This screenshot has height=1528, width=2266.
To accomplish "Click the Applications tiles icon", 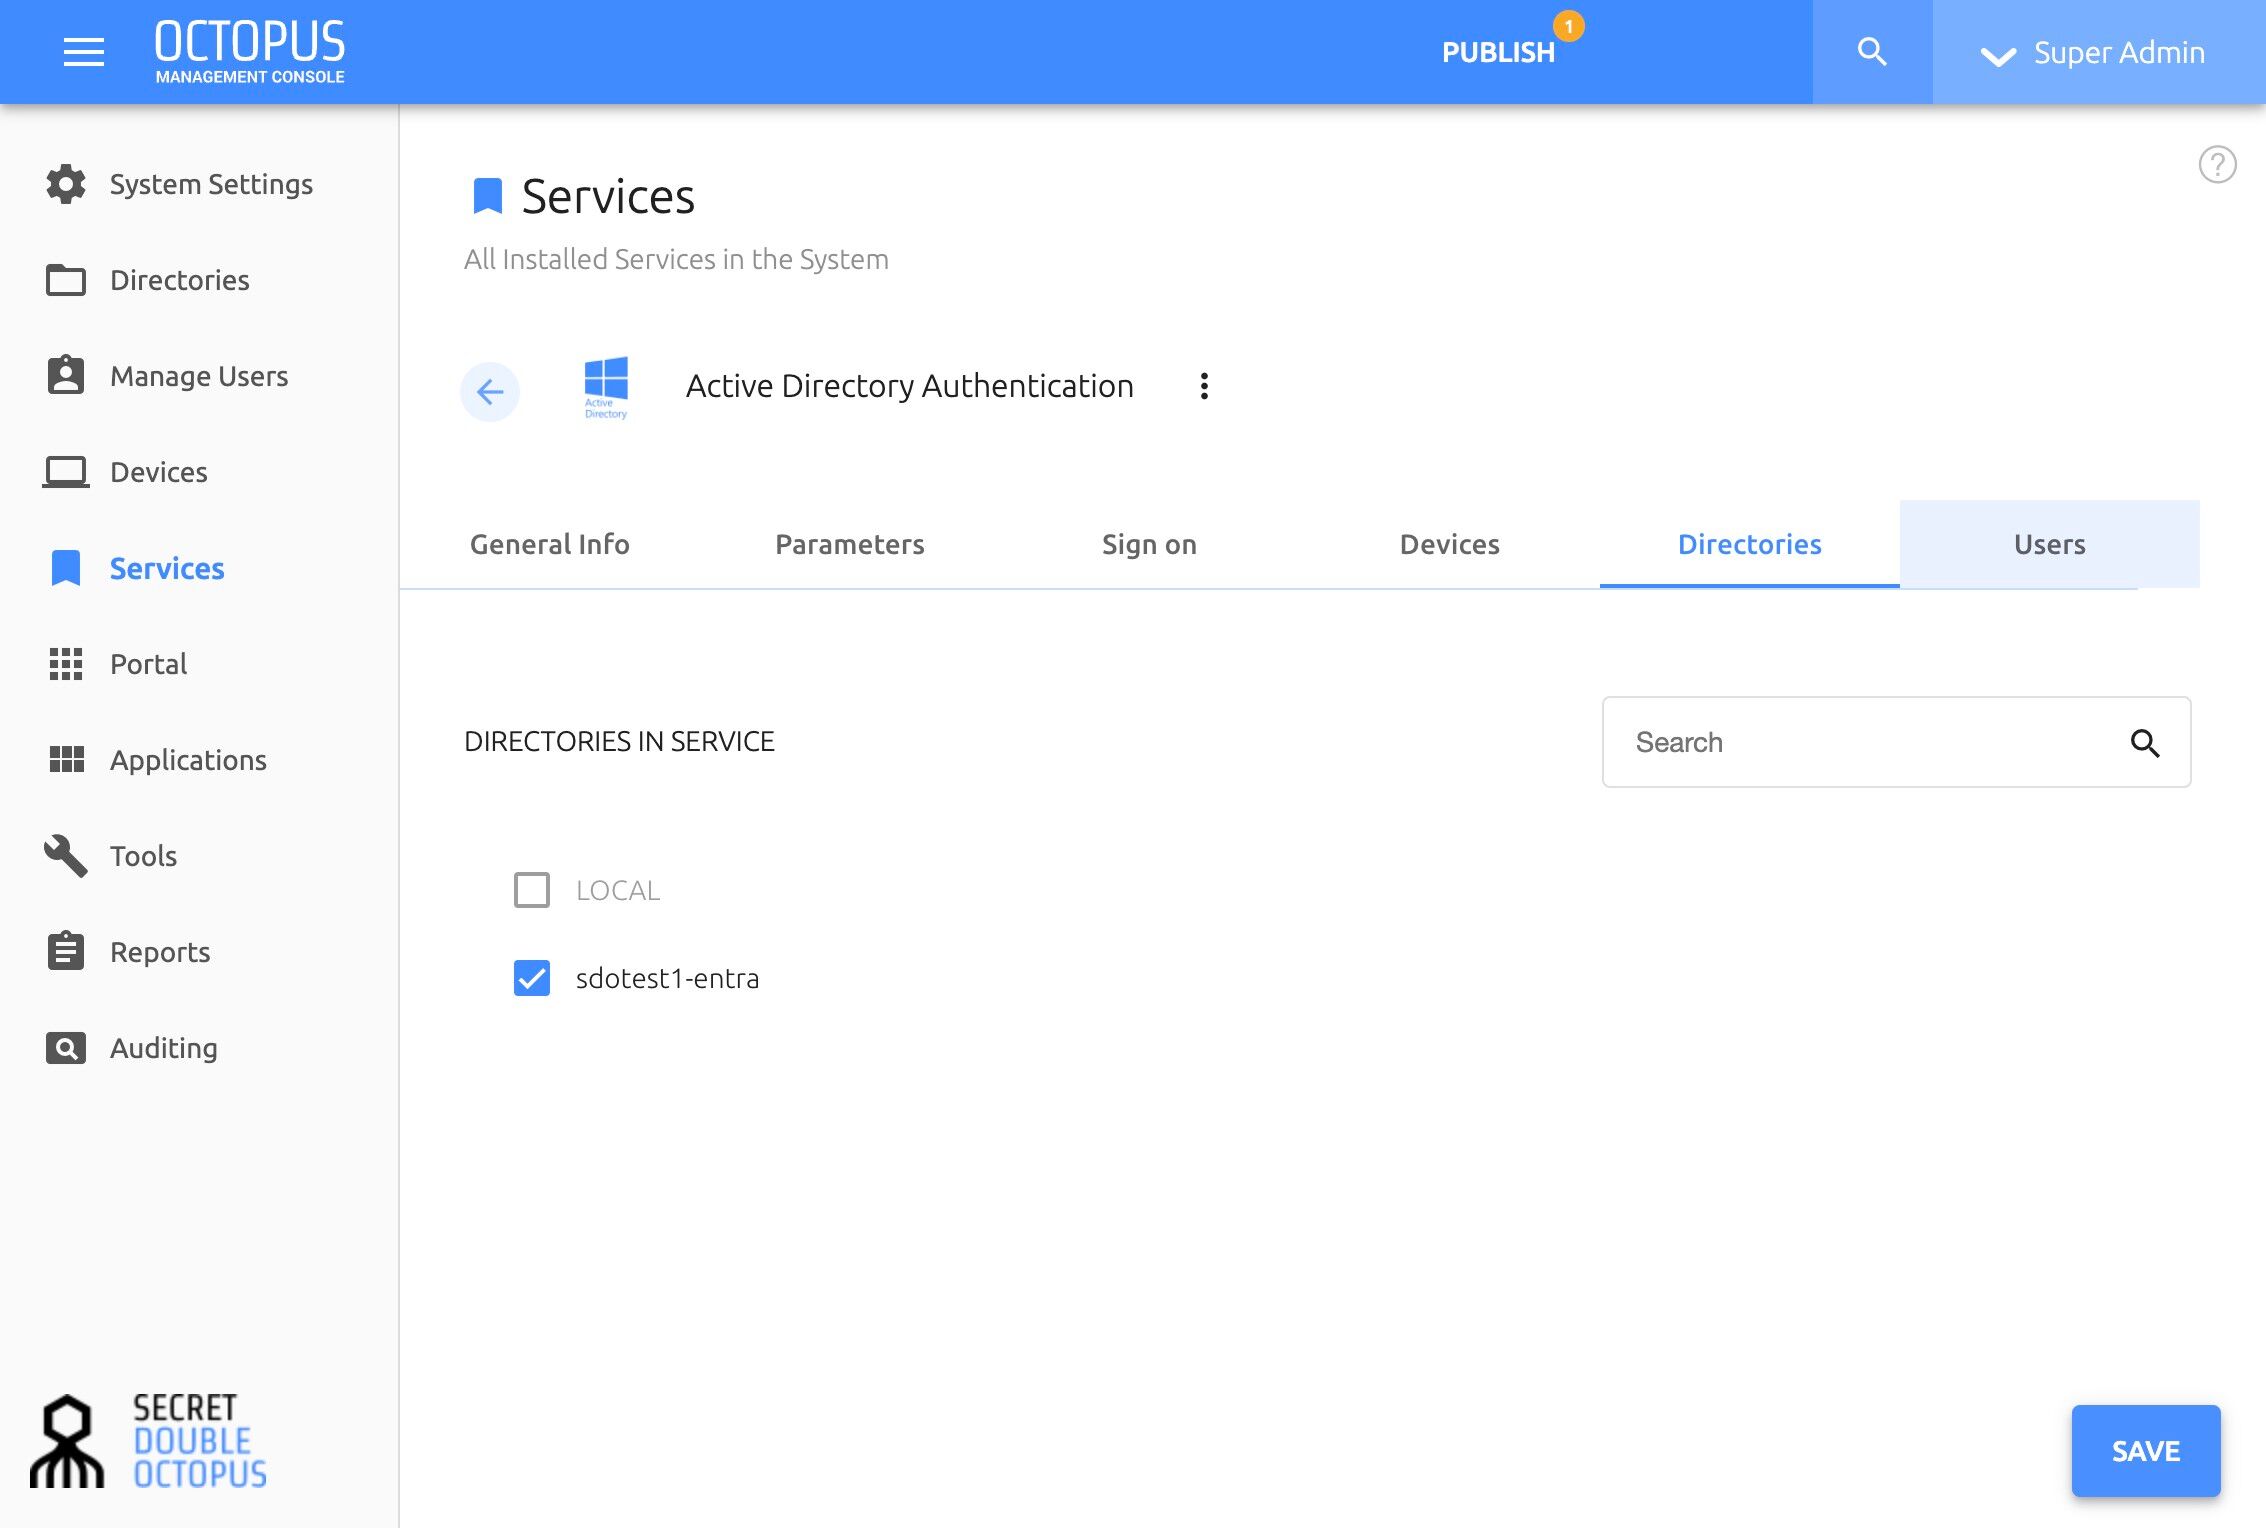I will click(x=67, y=759).
